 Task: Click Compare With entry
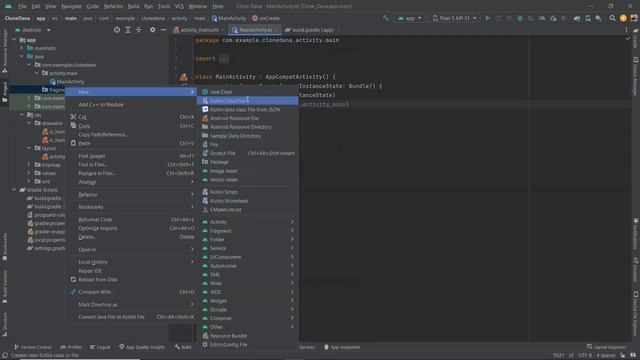(x=131, y=292)
